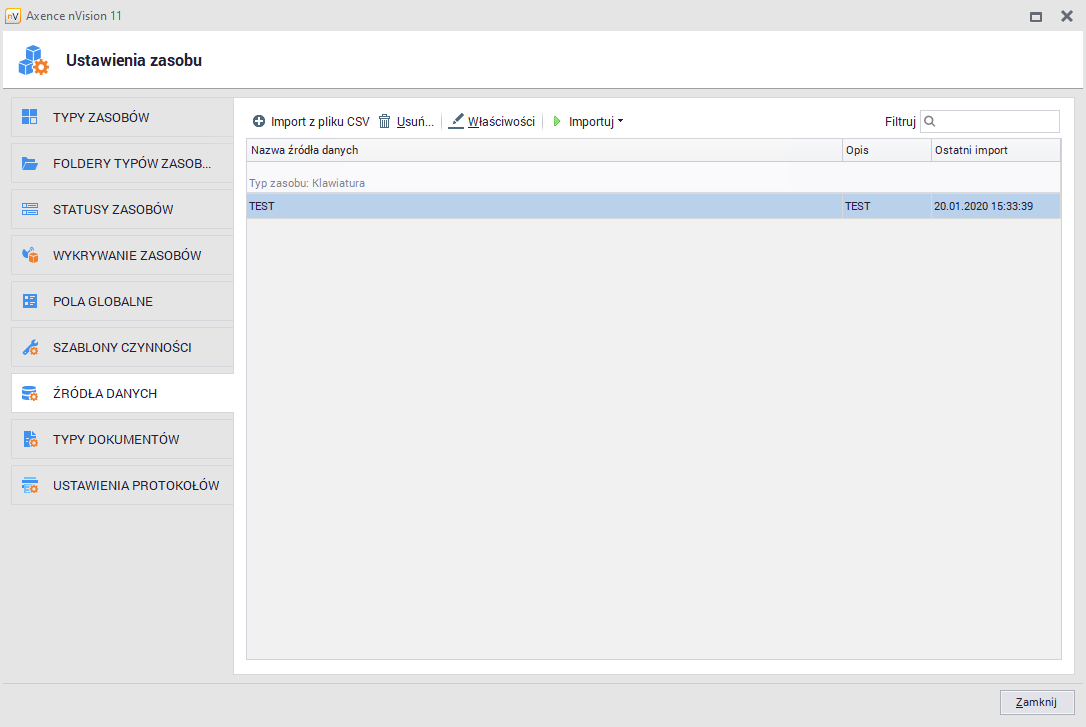1086x727 pixels.
Task: Select the TEST data source row
Action: [x=544, y=206]
